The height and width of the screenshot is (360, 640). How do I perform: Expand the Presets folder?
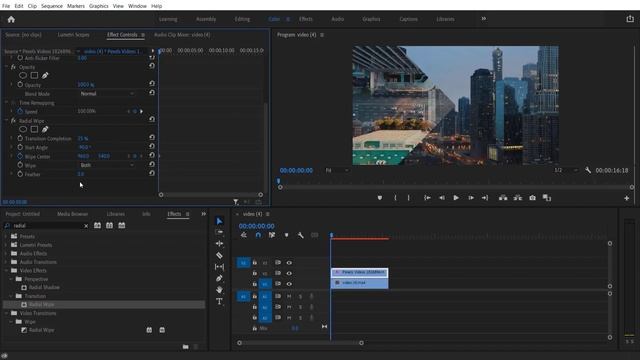(x=7, y=236)
